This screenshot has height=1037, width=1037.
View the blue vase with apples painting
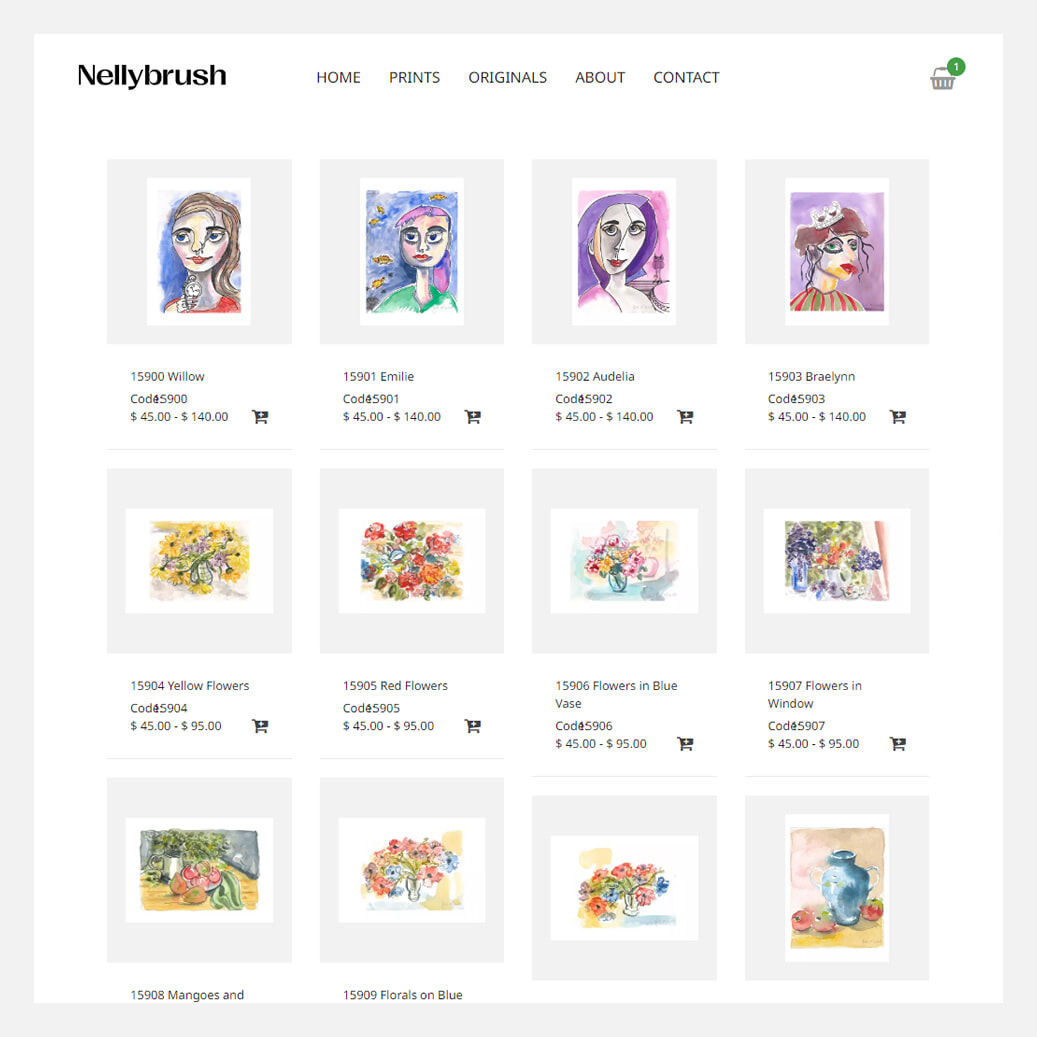837,888
